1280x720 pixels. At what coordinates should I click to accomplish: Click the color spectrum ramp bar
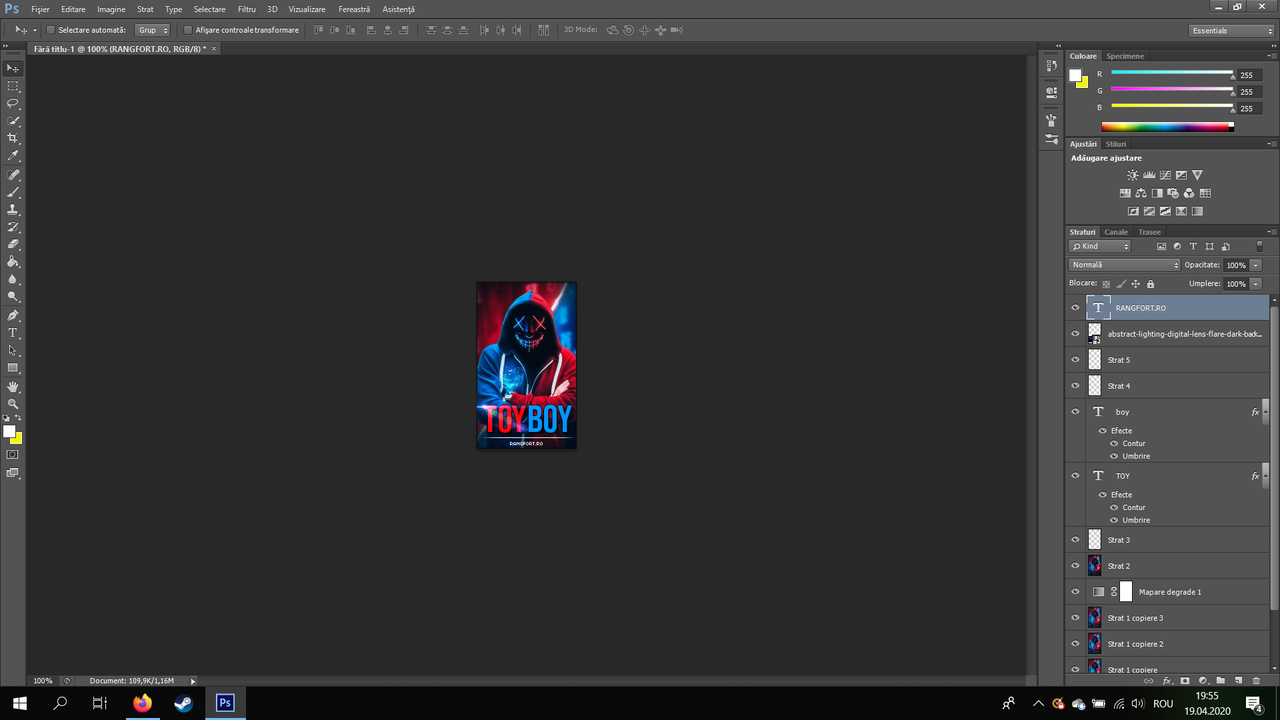point(1167,127)
